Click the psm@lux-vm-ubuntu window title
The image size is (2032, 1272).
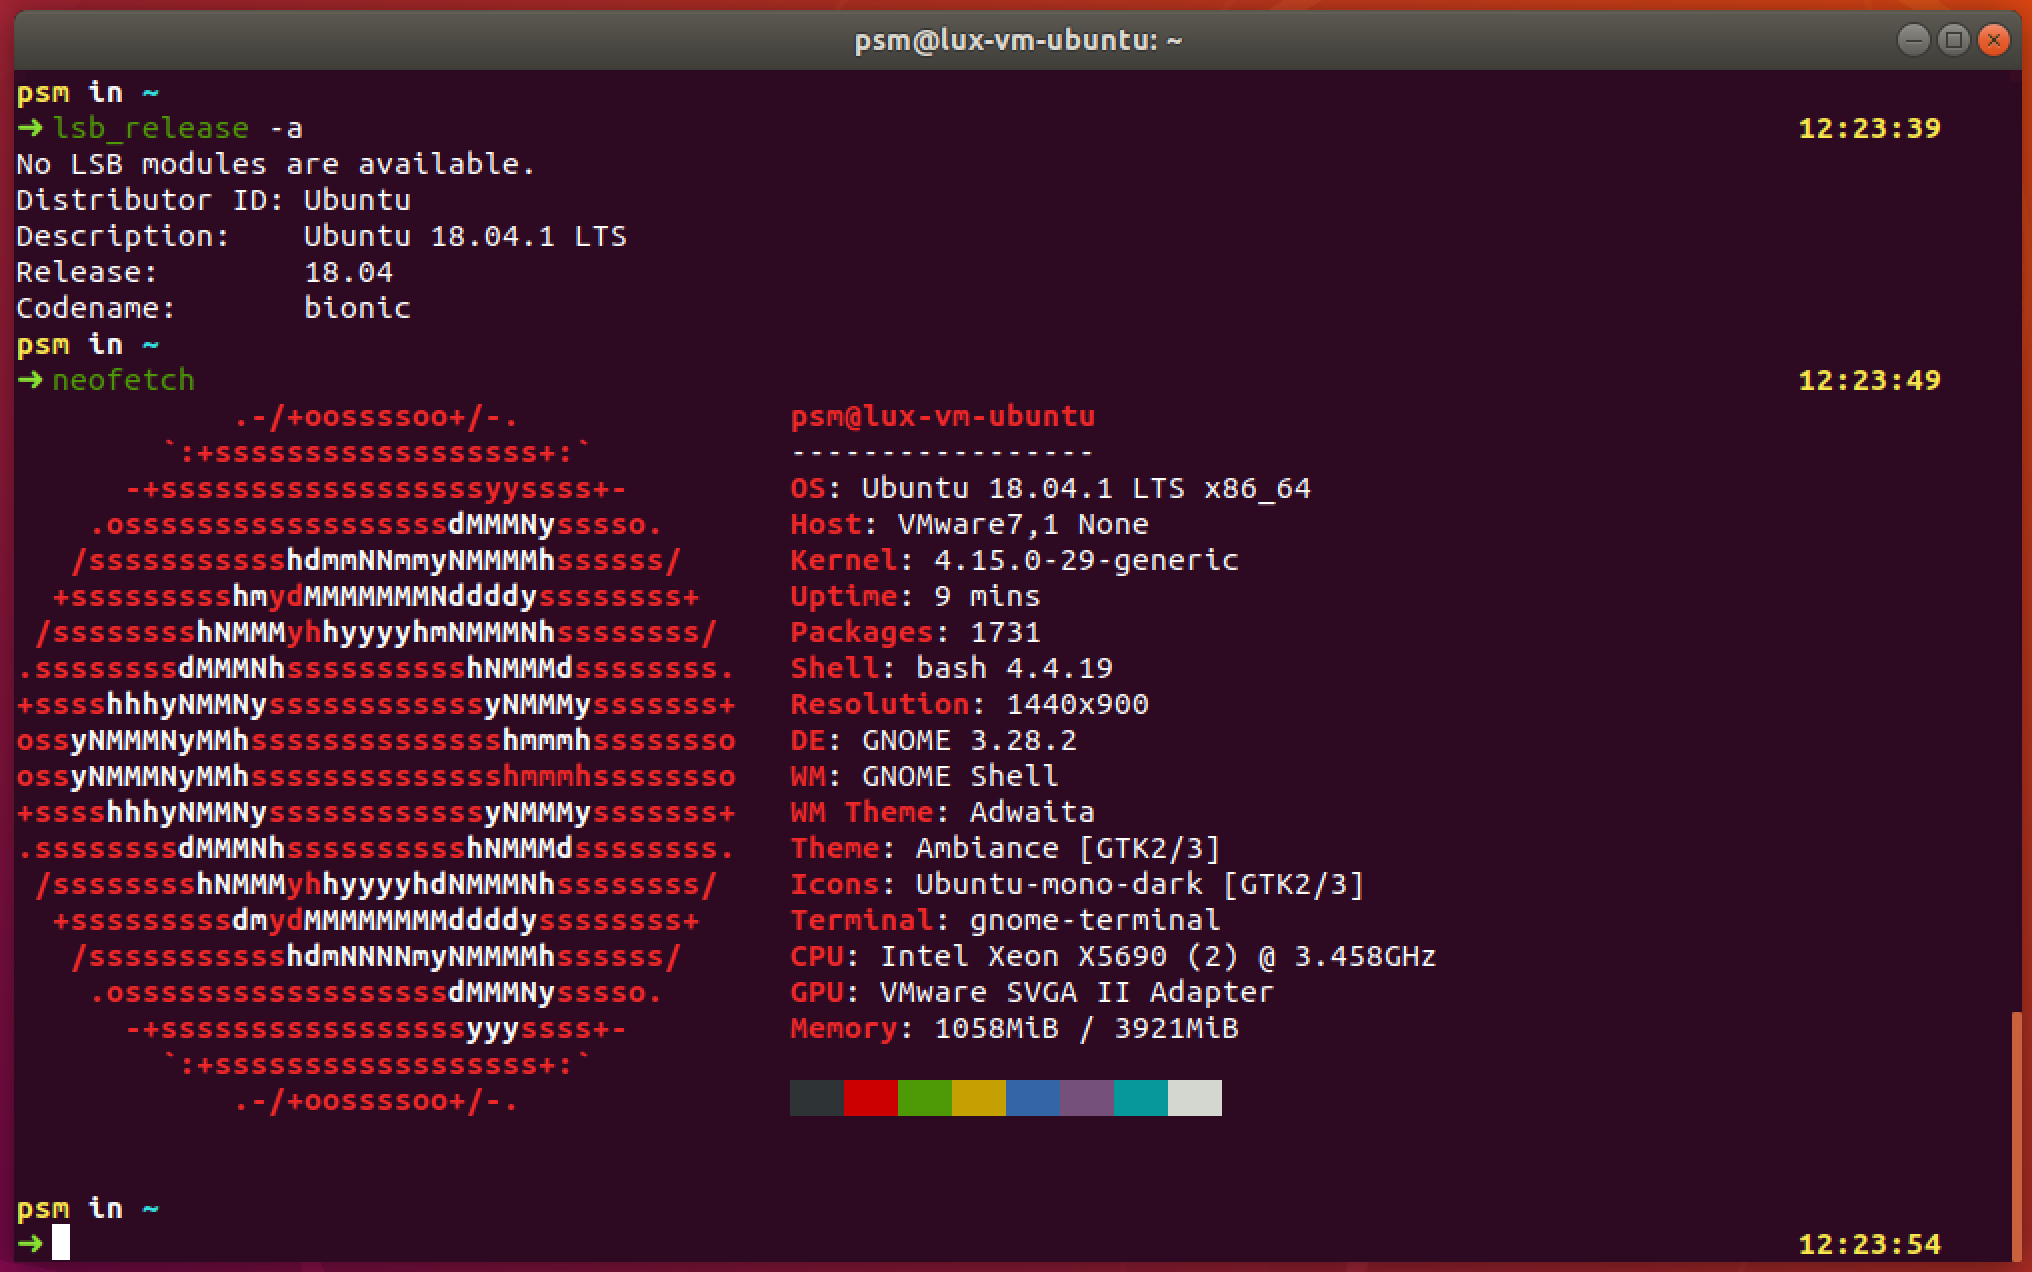coord(1018,40)
